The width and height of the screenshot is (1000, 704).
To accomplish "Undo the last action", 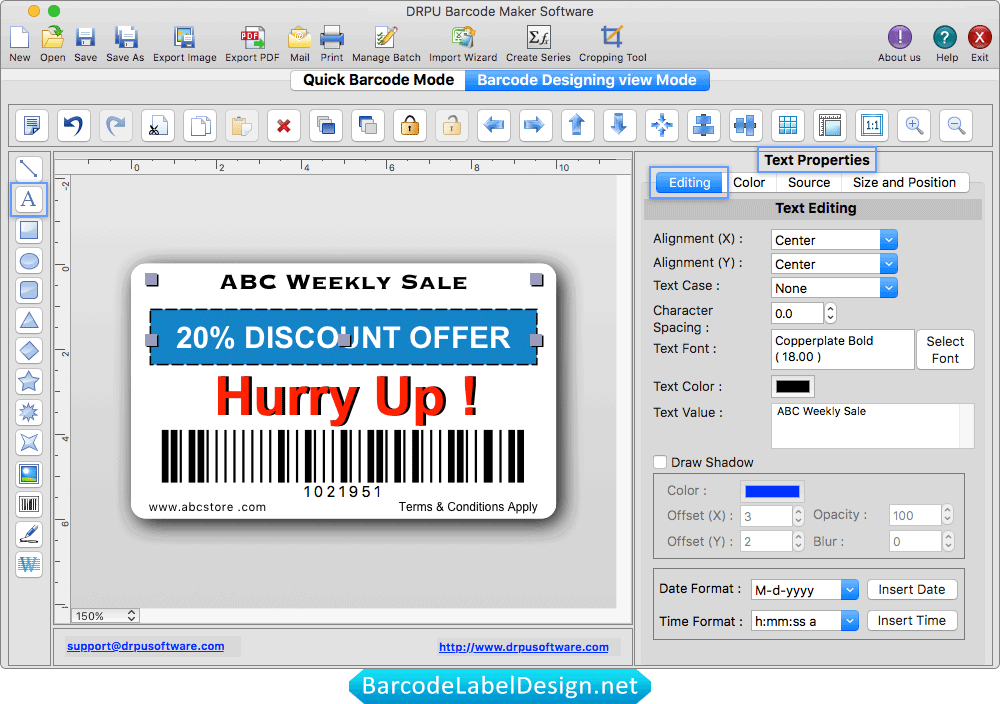I will click(x=74, y=125).
